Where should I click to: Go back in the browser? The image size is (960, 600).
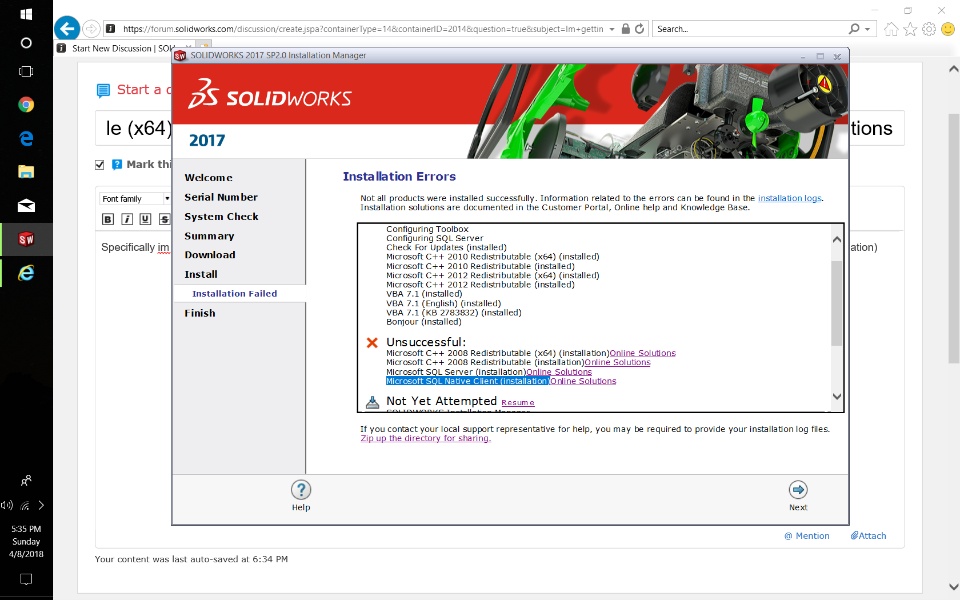click(x=67, y=29)
